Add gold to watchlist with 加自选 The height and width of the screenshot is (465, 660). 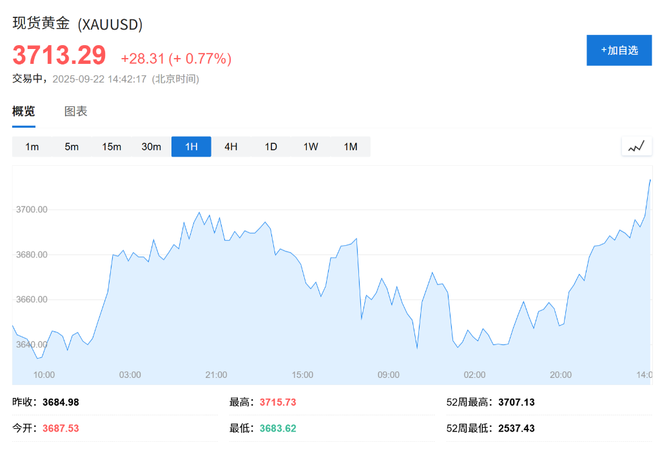[x=619, y=50]
